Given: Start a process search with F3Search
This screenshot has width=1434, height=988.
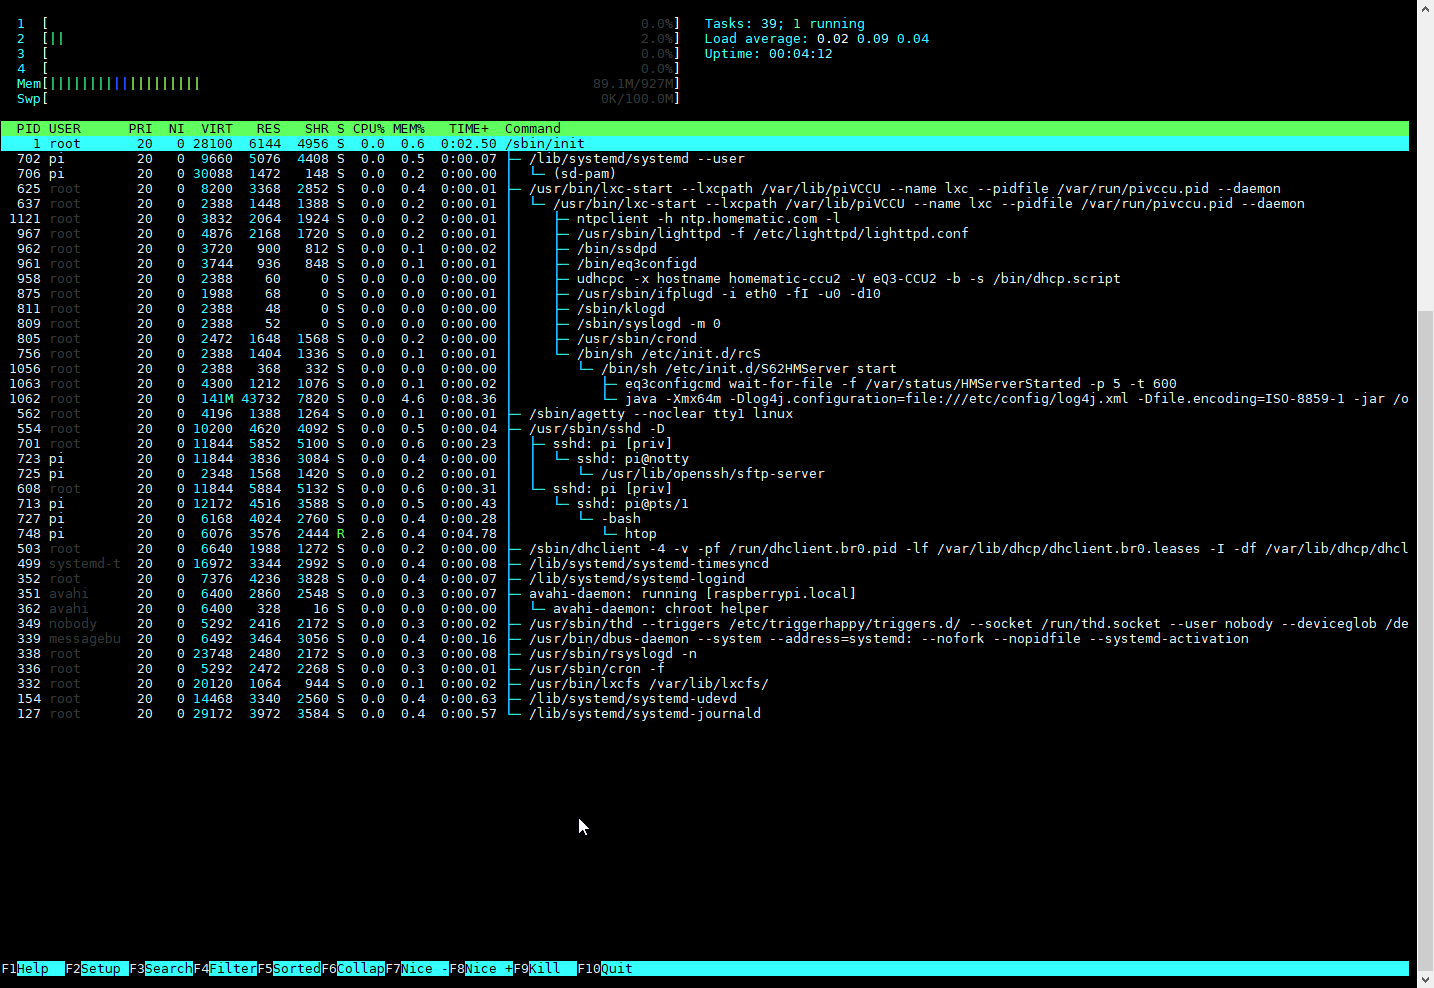Looking at the screenshot, I should (161, 968).
